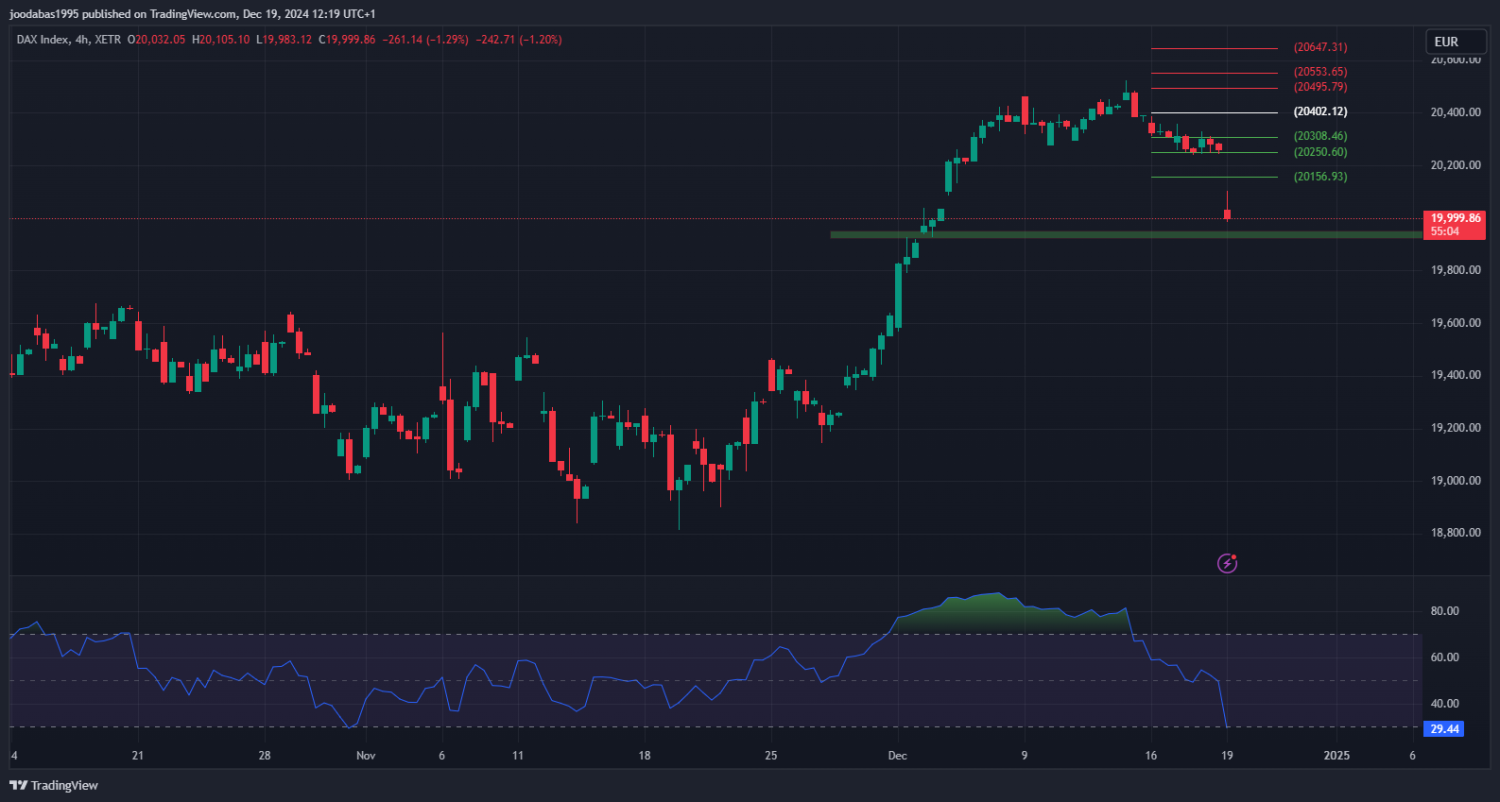Click the Nov label on time axis
The image size is (1500, 802).
point(366,756)
